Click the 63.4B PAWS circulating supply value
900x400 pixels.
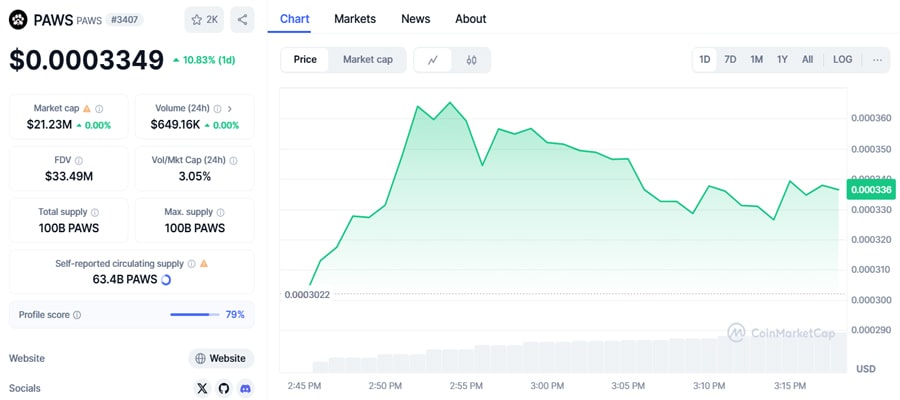point(125,280)
